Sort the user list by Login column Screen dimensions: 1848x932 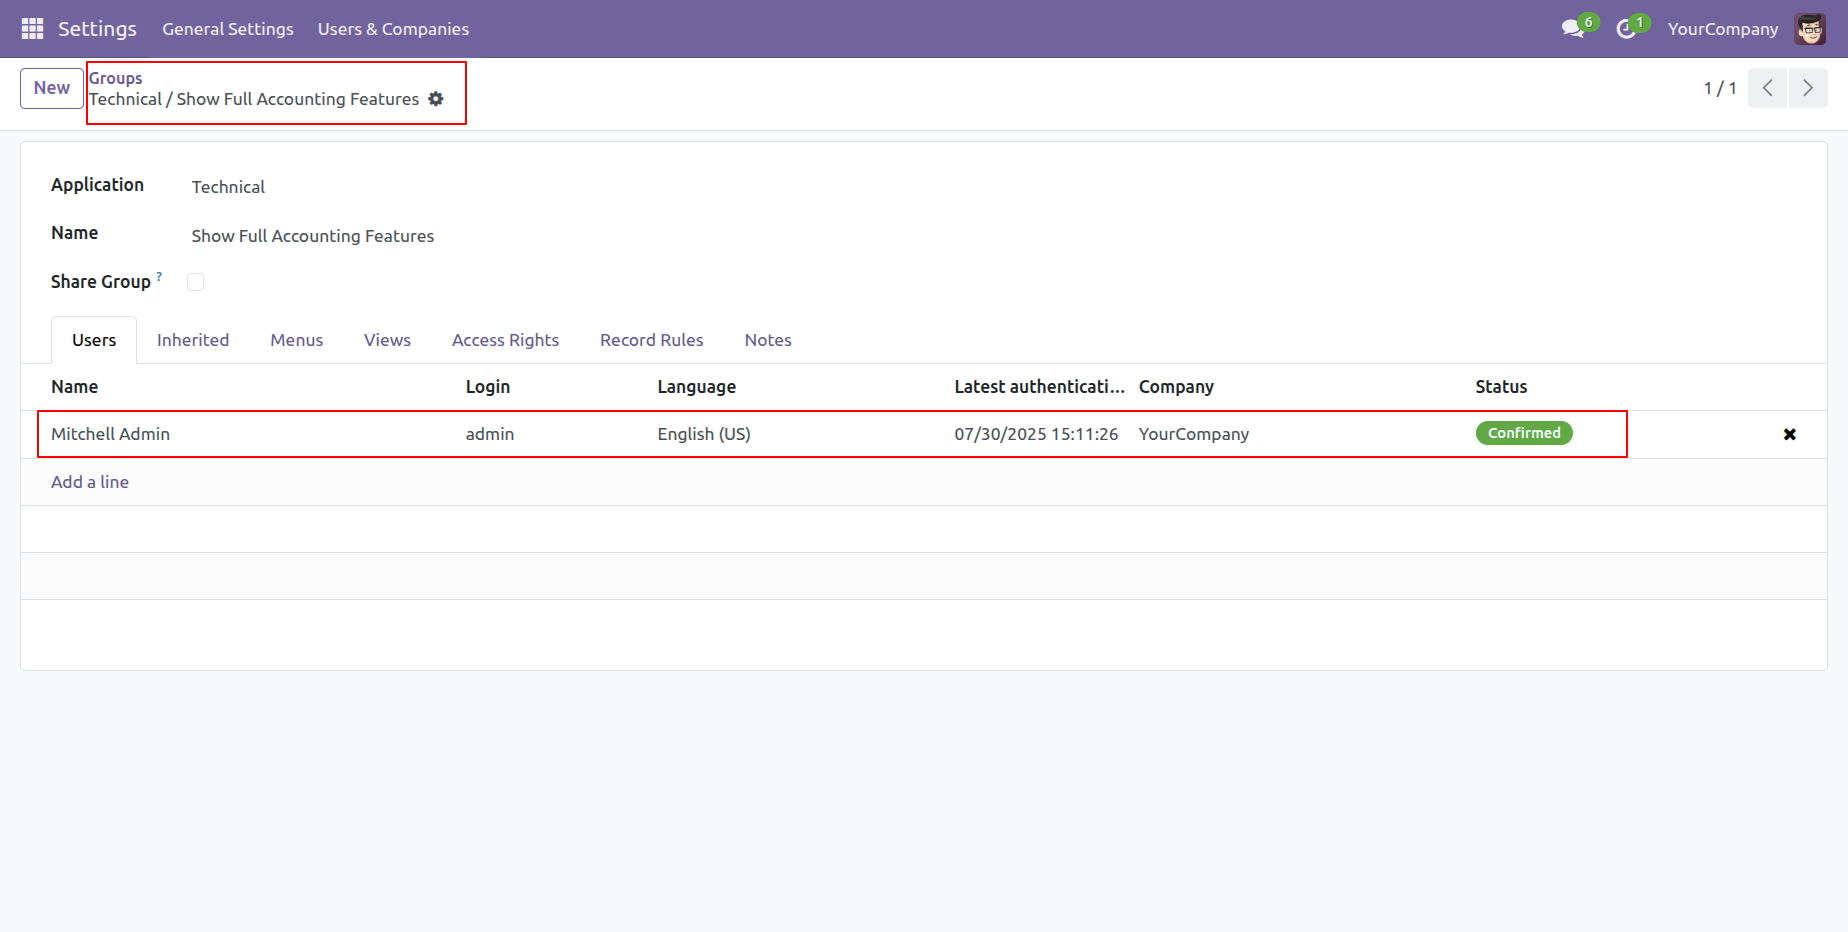point(488,387)
